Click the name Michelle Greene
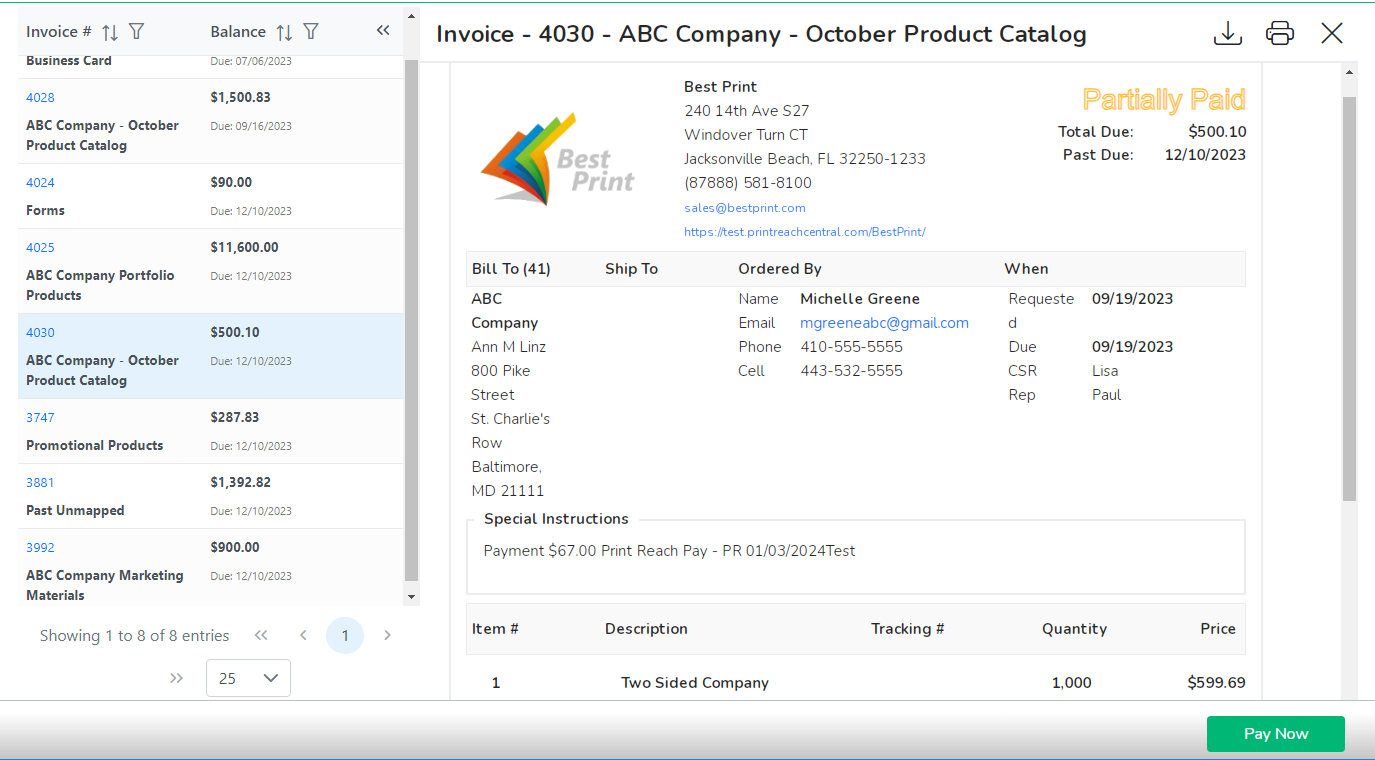Screen dimensions: 1375x760 coord(860,299)
